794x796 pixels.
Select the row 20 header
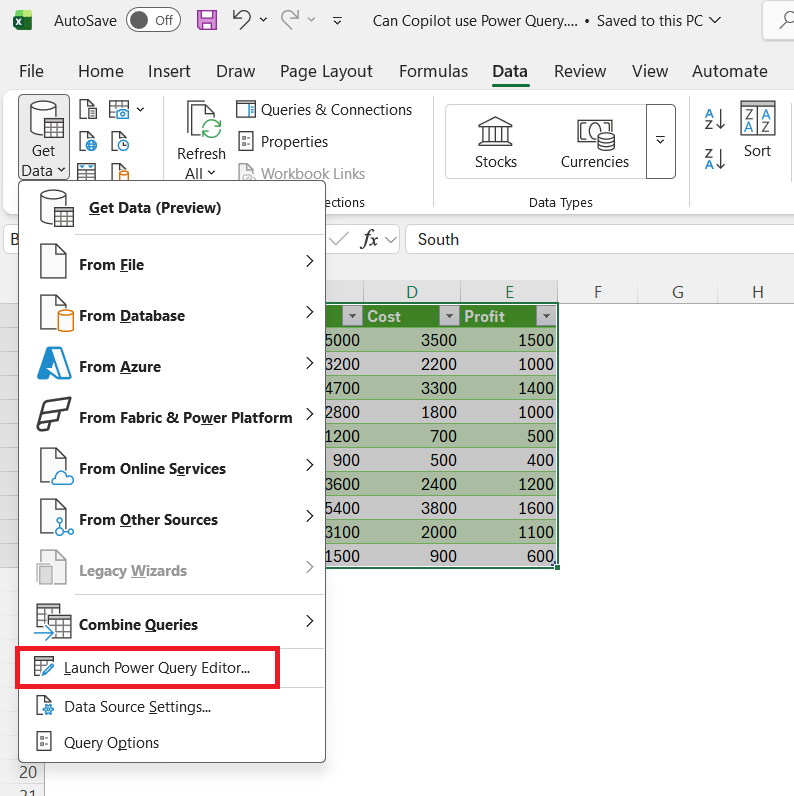click(22, 772)
